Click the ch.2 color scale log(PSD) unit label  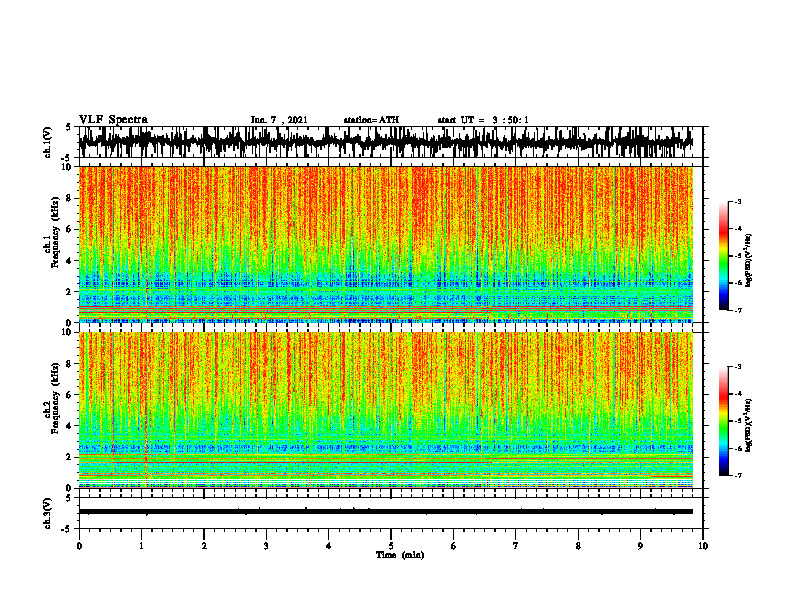(x=749, y=425)
